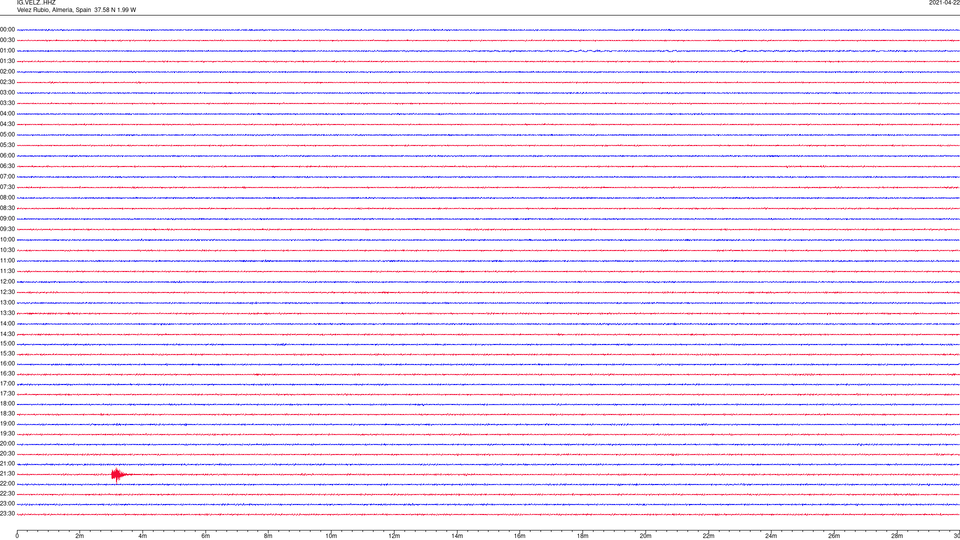Click the 2m tick label on the time axis
Screen dimensions: 960x540
point(80,536)
